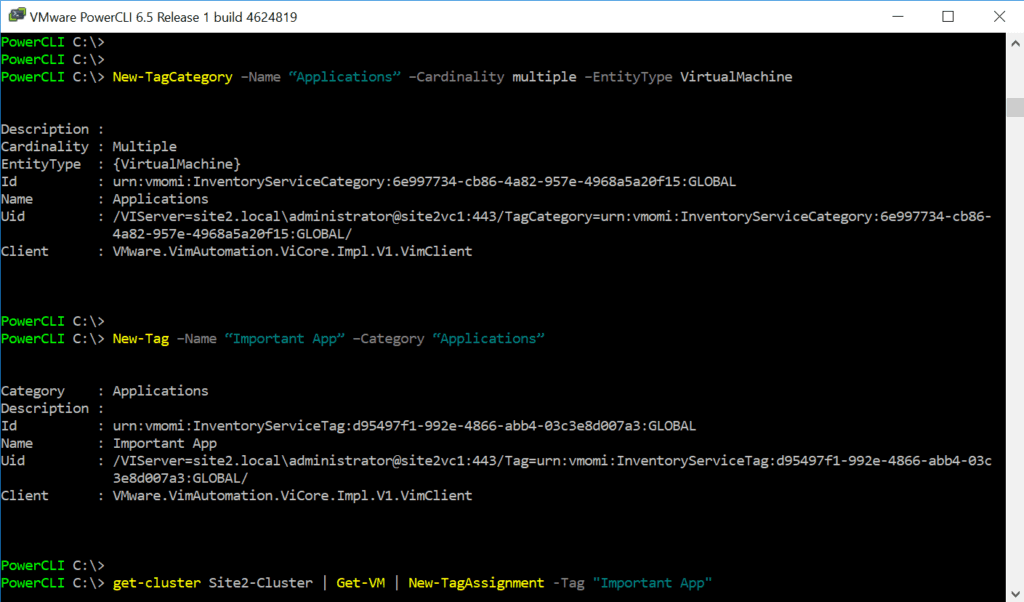Screen dimensions: 1024x602
Task: Click the New-TagAssignment command text
Action: (x=476, y=583)
